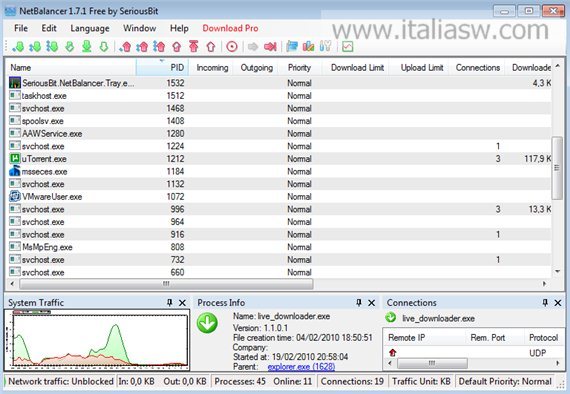
Task: Select the taskhost.exe process row
Action: [279, 96]
